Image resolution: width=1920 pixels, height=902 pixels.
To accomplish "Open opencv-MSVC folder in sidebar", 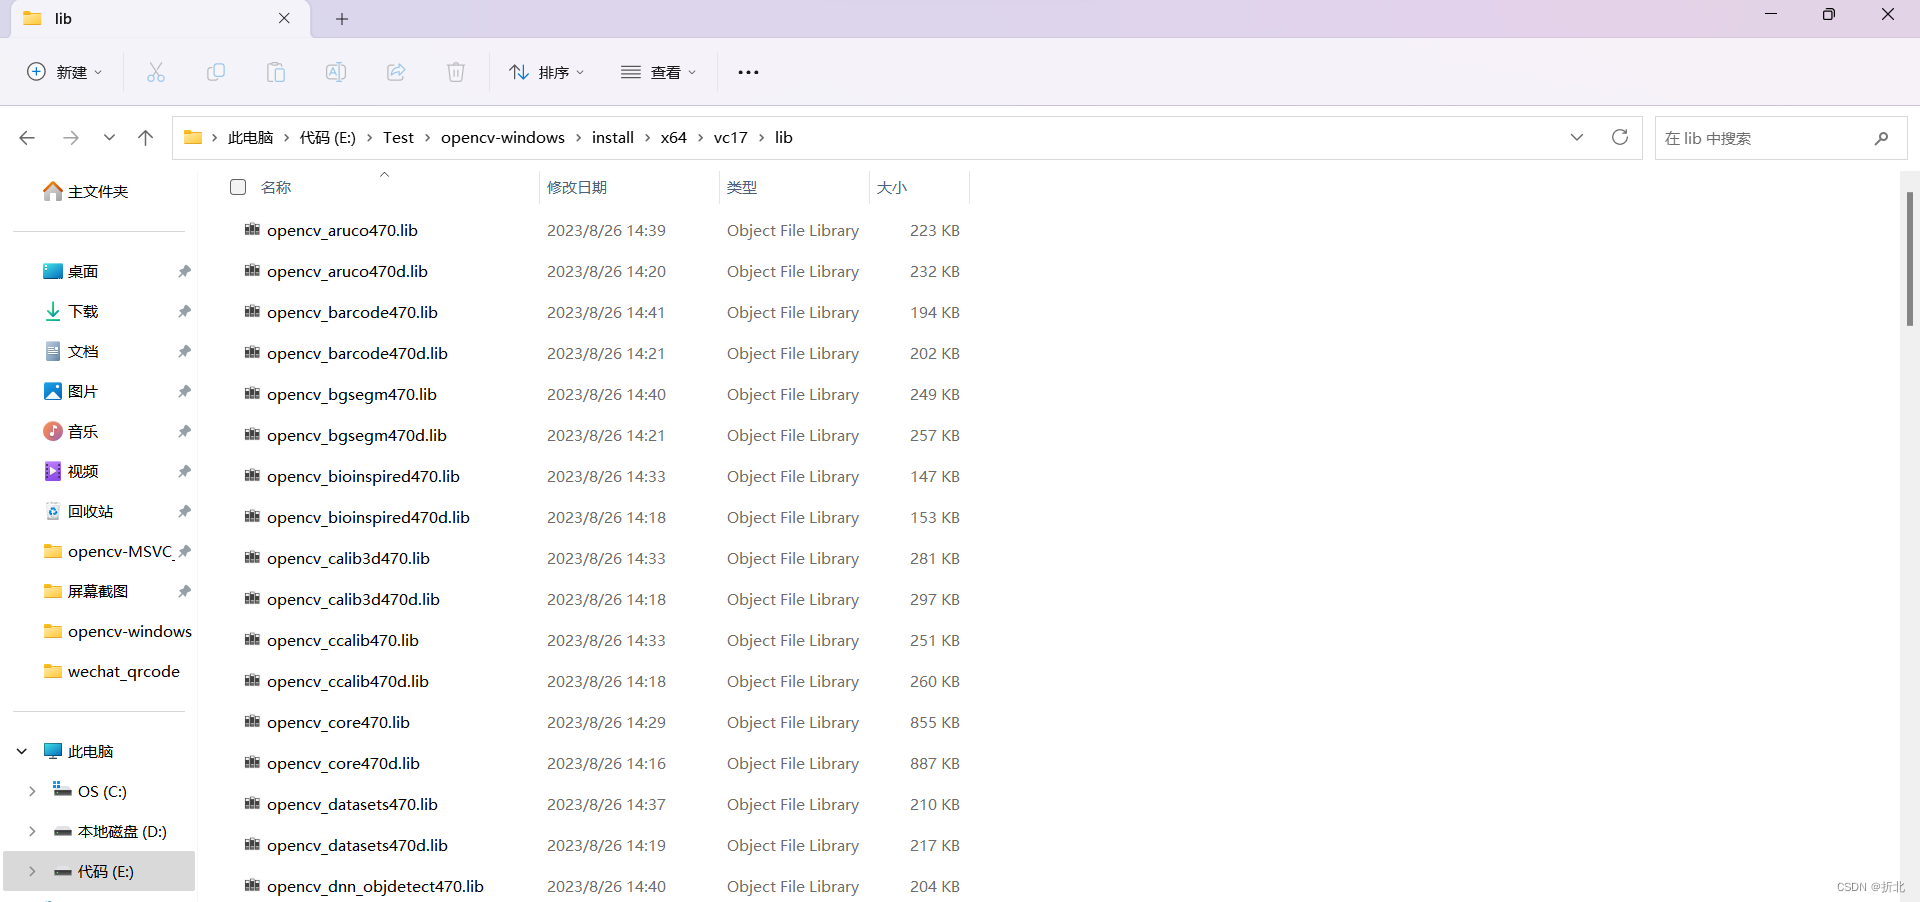I will (108, 551).
